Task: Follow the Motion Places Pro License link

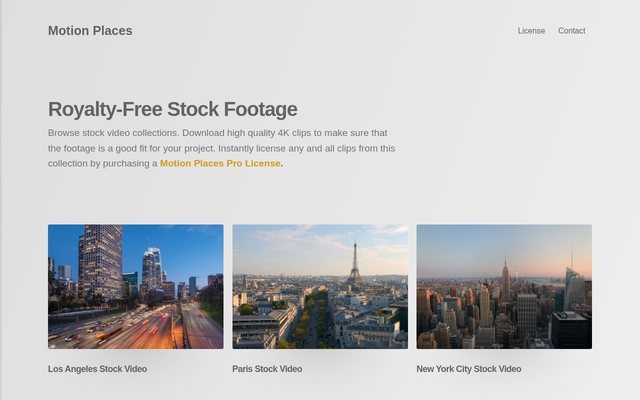Action: click(x=220, y=163)
